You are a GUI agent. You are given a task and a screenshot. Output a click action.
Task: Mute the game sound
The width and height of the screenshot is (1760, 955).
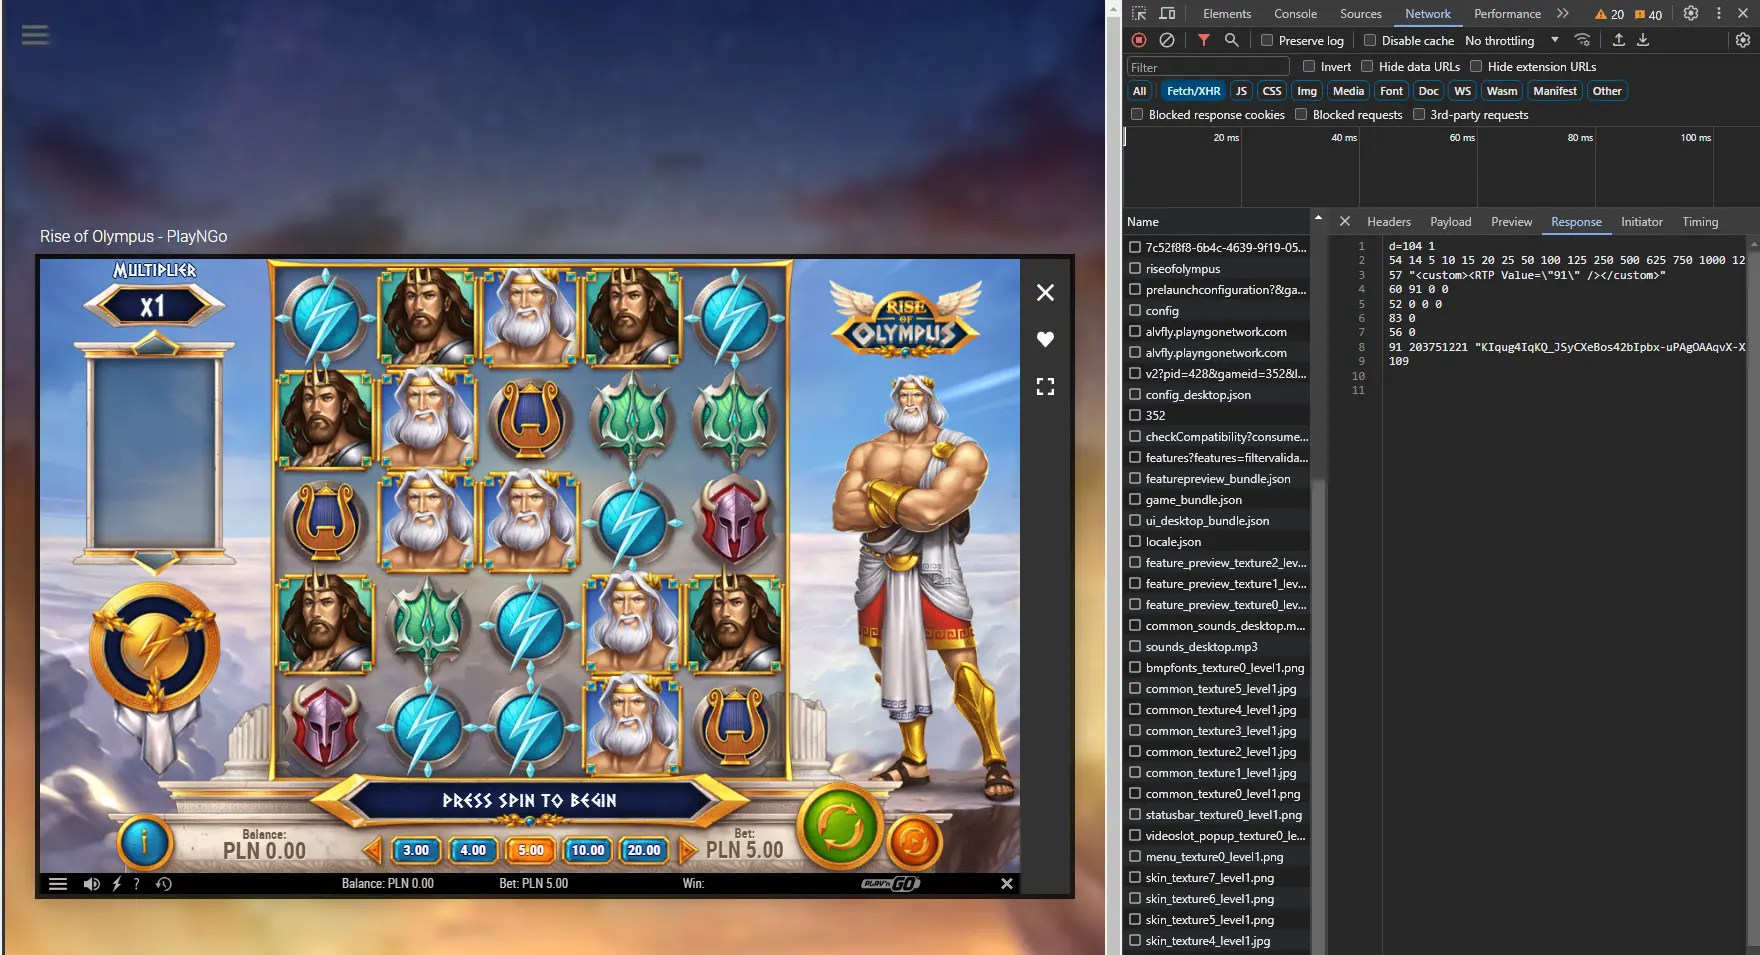(91, 884)
